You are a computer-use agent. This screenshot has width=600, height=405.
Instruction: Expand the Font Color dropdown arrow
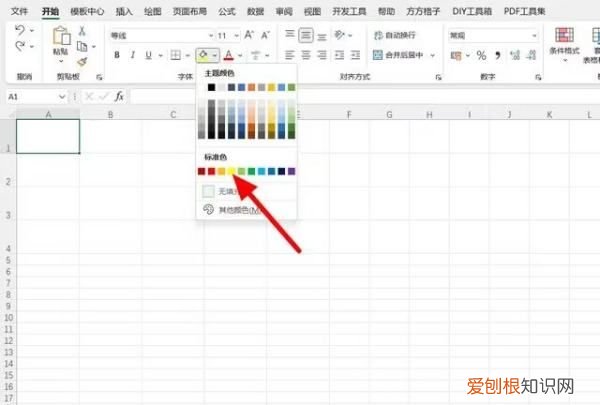click(x=240, y=56)
